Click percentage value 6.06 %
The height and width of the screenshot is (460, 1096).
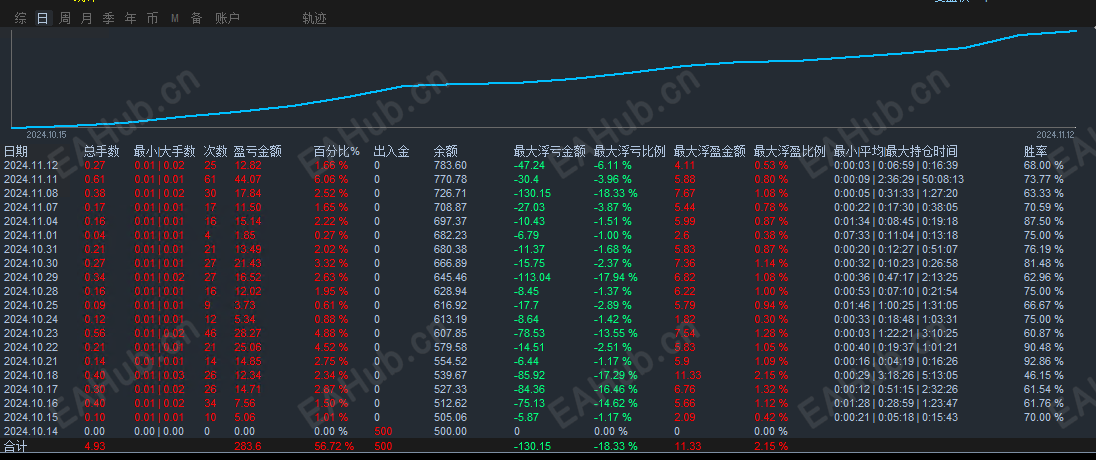(331, 180)
